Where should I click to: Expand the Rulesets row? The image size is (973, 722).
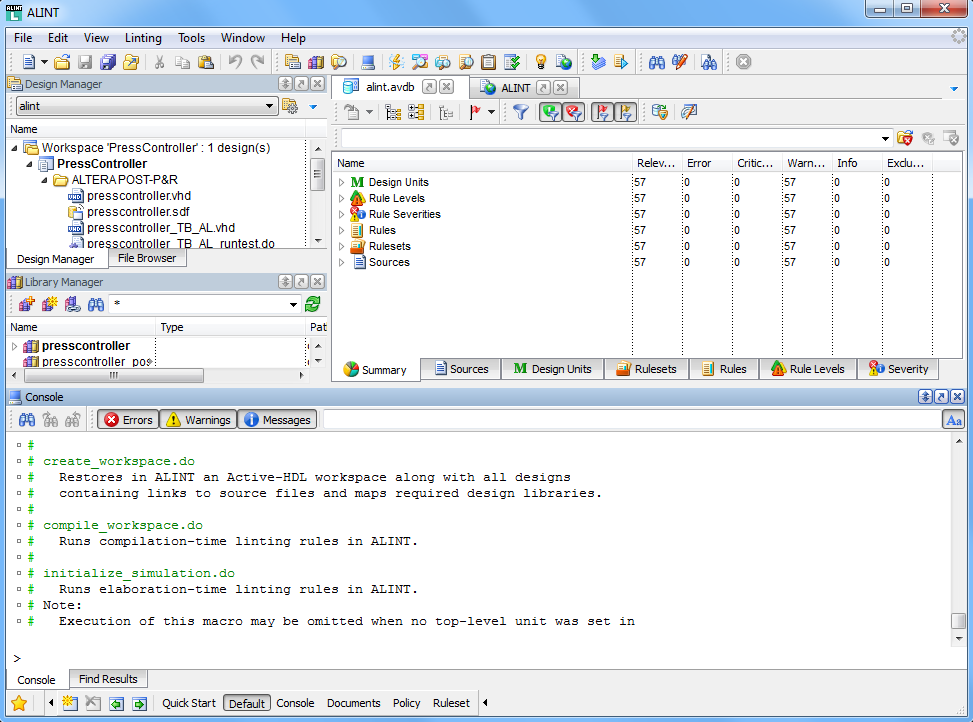click(341, 246)
